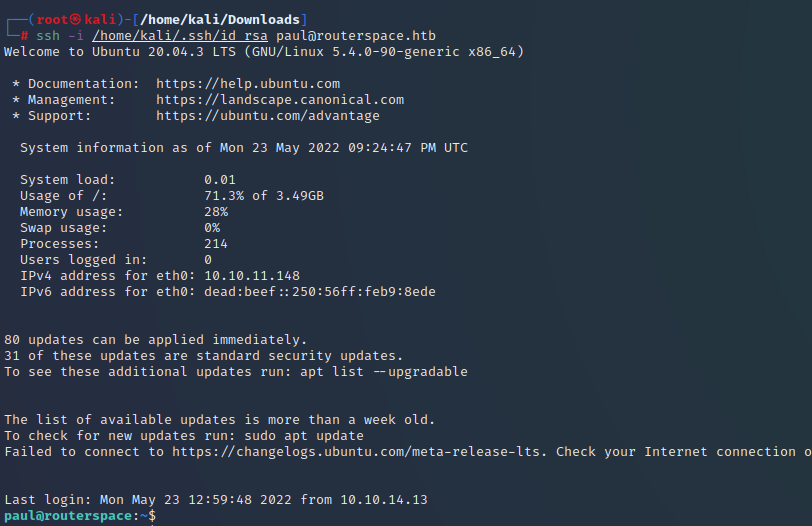Click the Welcome to Ubuntu 20.04.3 LTS banner

coord(264,52)
